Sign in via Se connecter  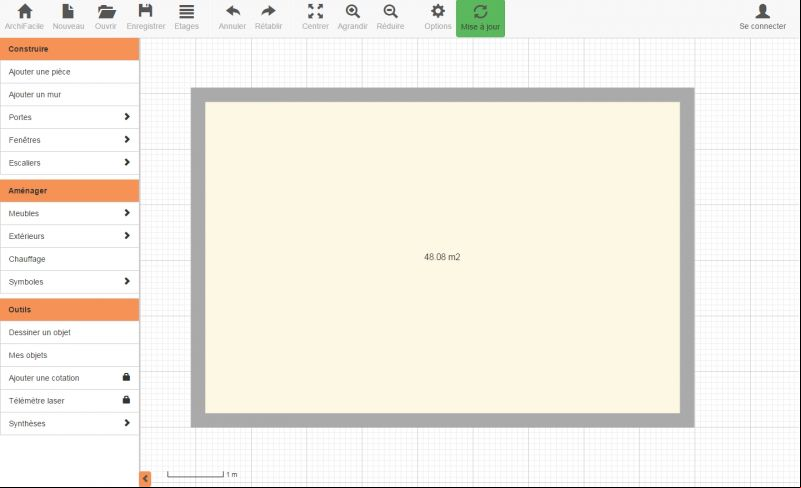pyautogui.click(x=762, y=17)
